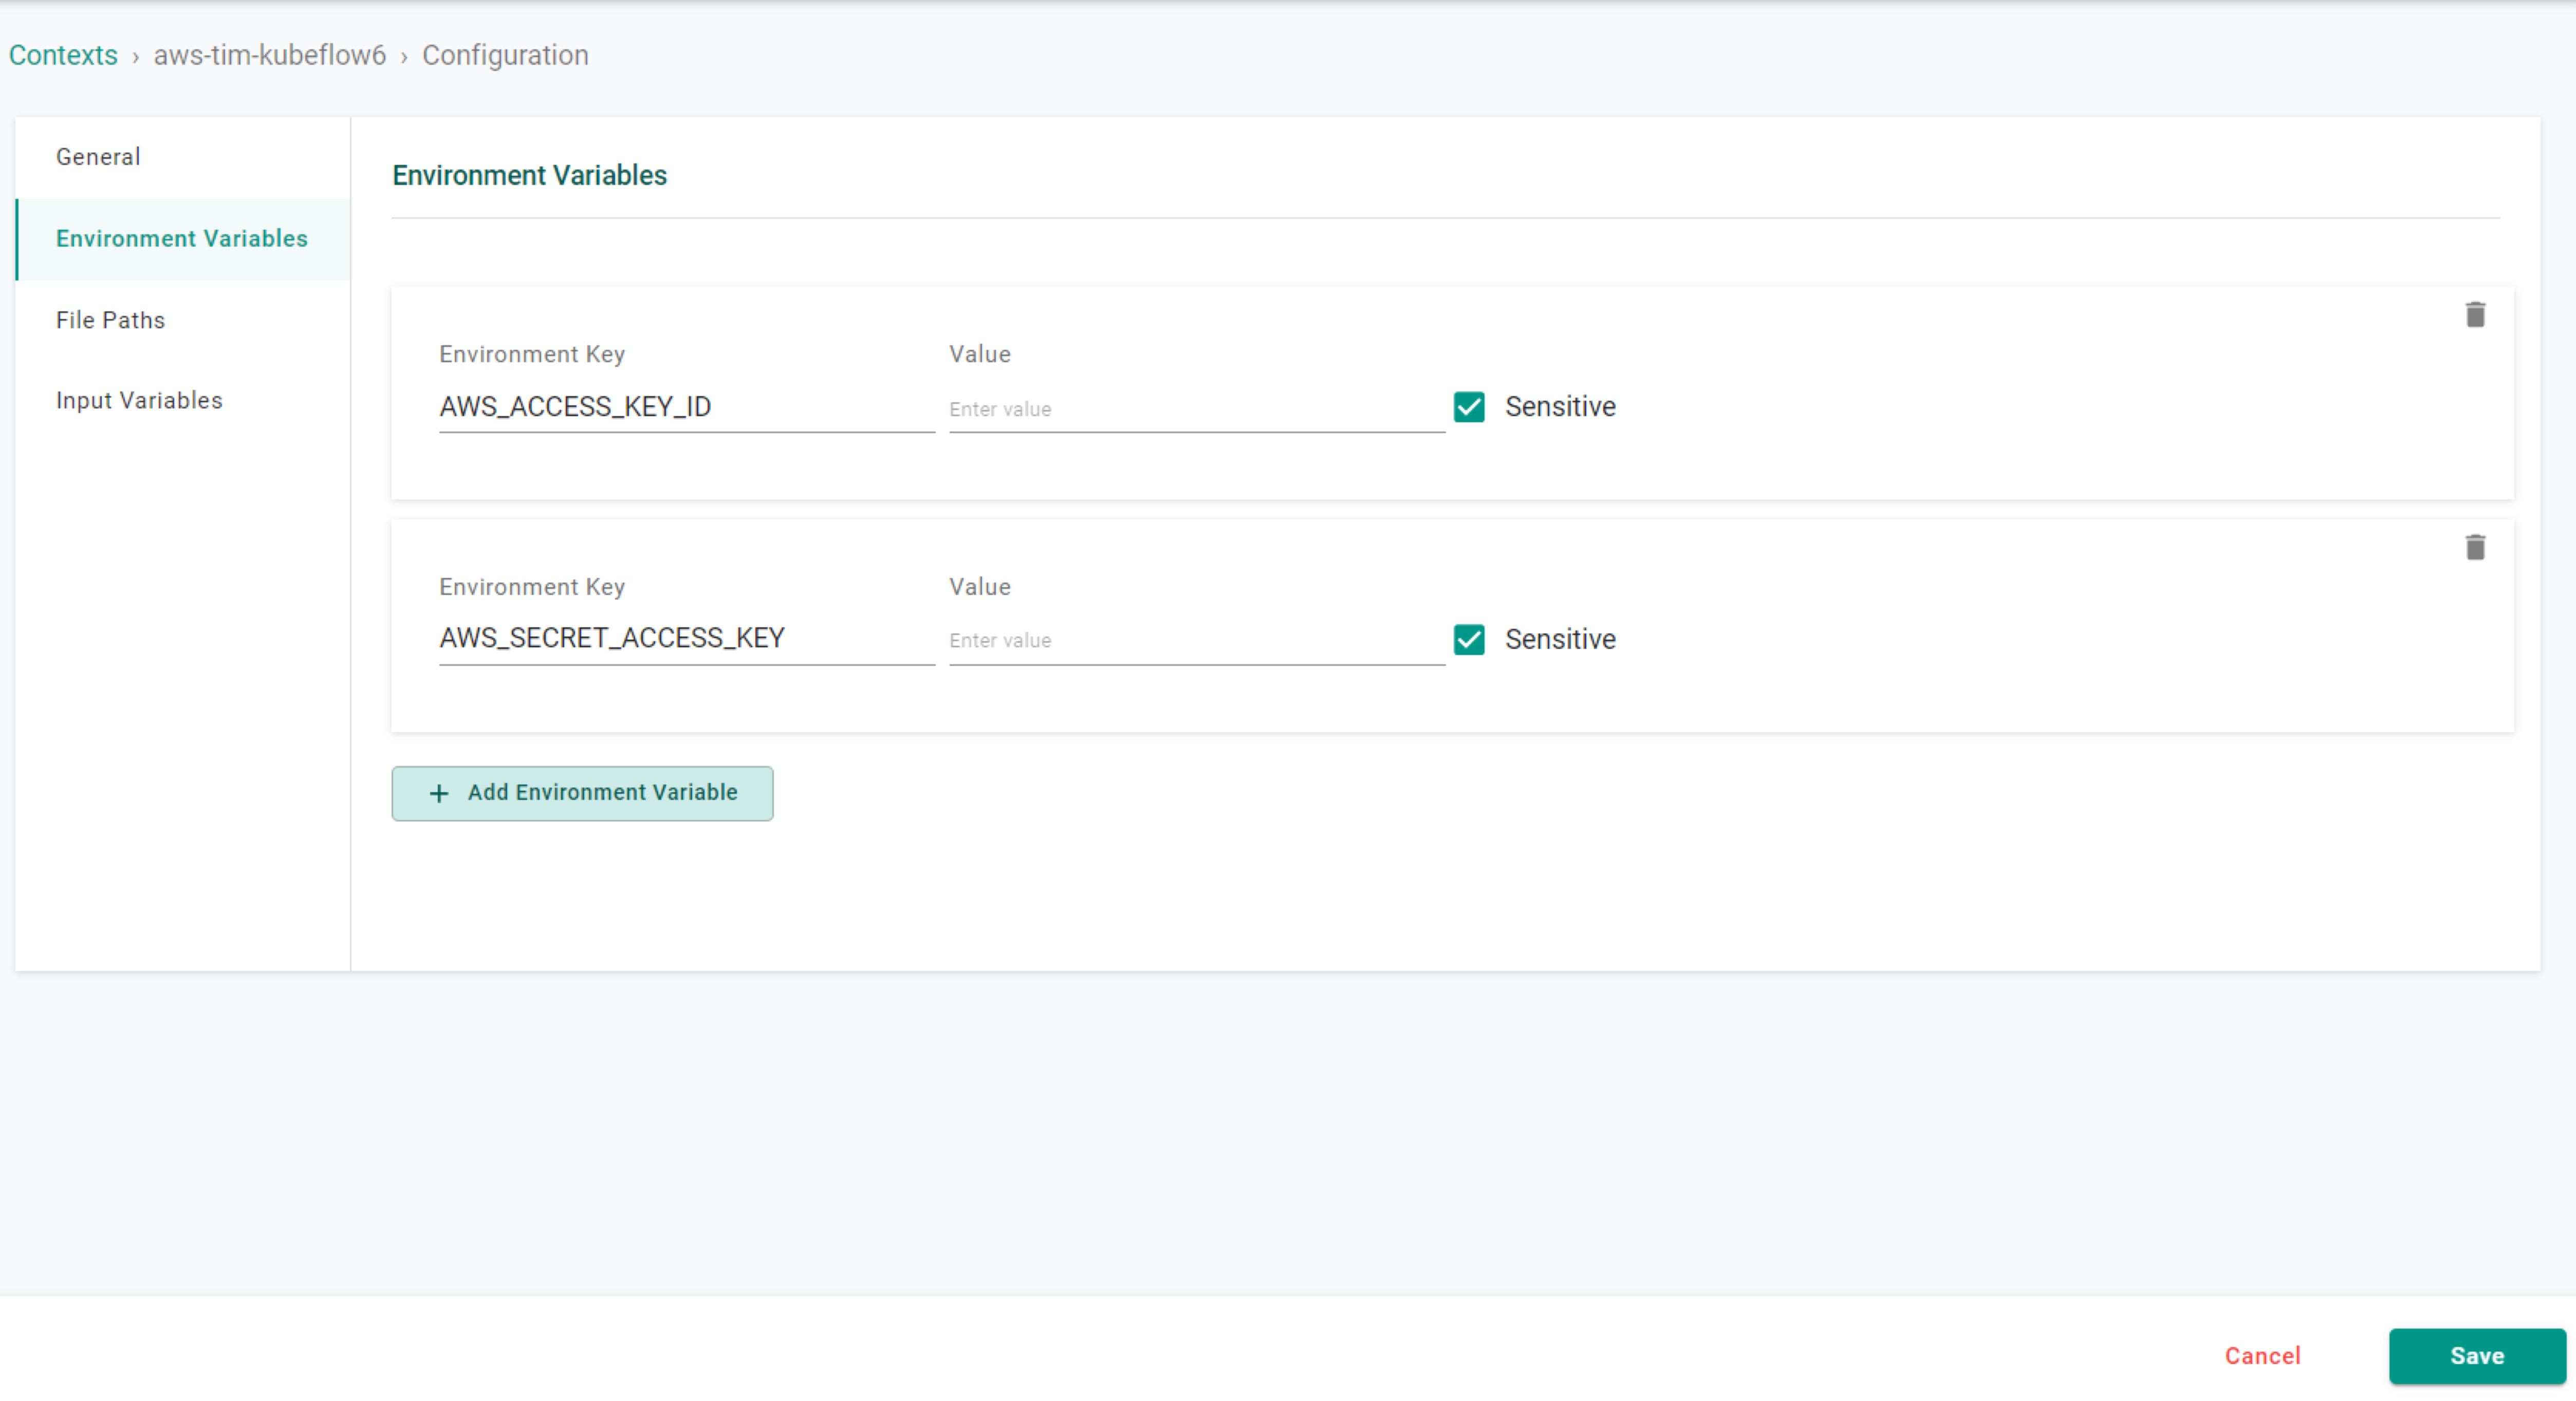The image size is (2576, 1401).
Task: Select the Environment Variables sidebar tab
Action: 183,239
